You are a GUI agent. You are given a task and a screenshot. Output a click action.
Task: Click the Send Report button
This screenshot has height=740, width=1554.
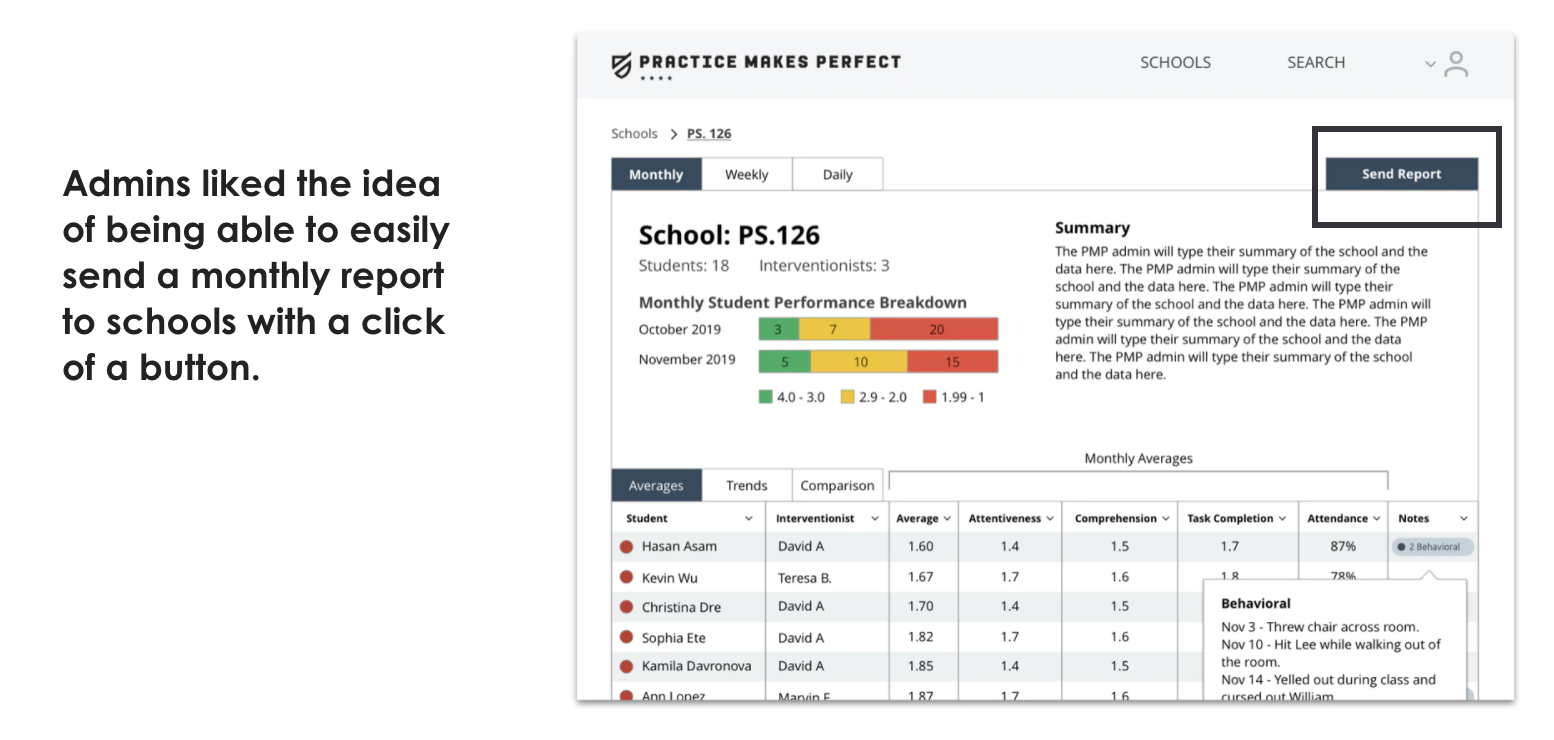(1401, 174)
